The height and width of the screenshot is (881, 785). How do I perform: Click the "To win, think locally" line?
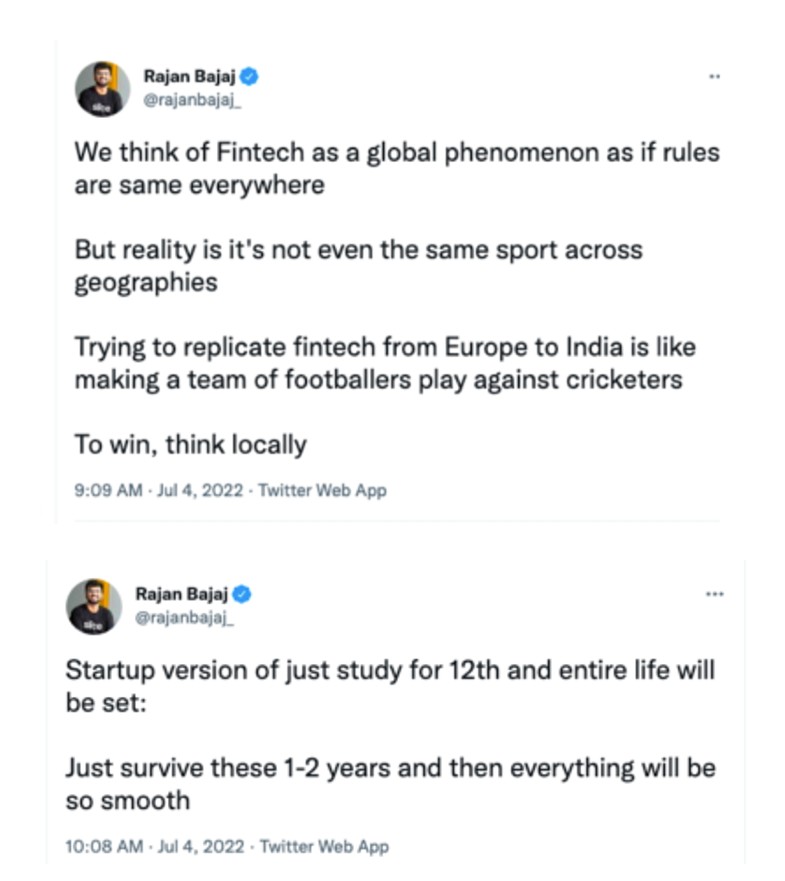tap(191, 444)
